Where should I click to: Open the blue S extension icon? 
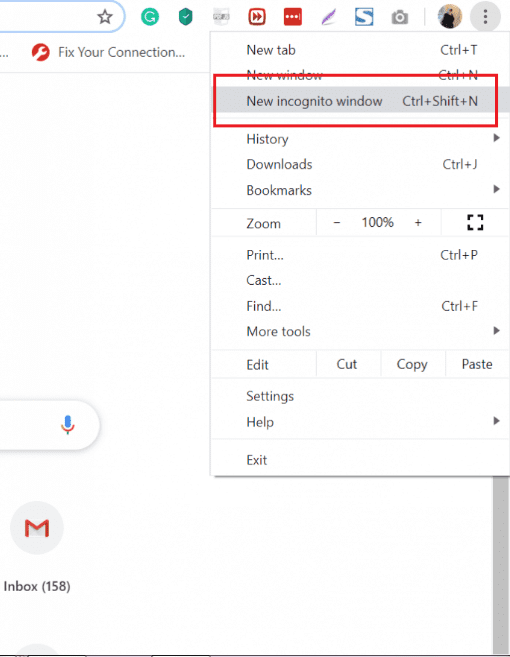[364, 17]
